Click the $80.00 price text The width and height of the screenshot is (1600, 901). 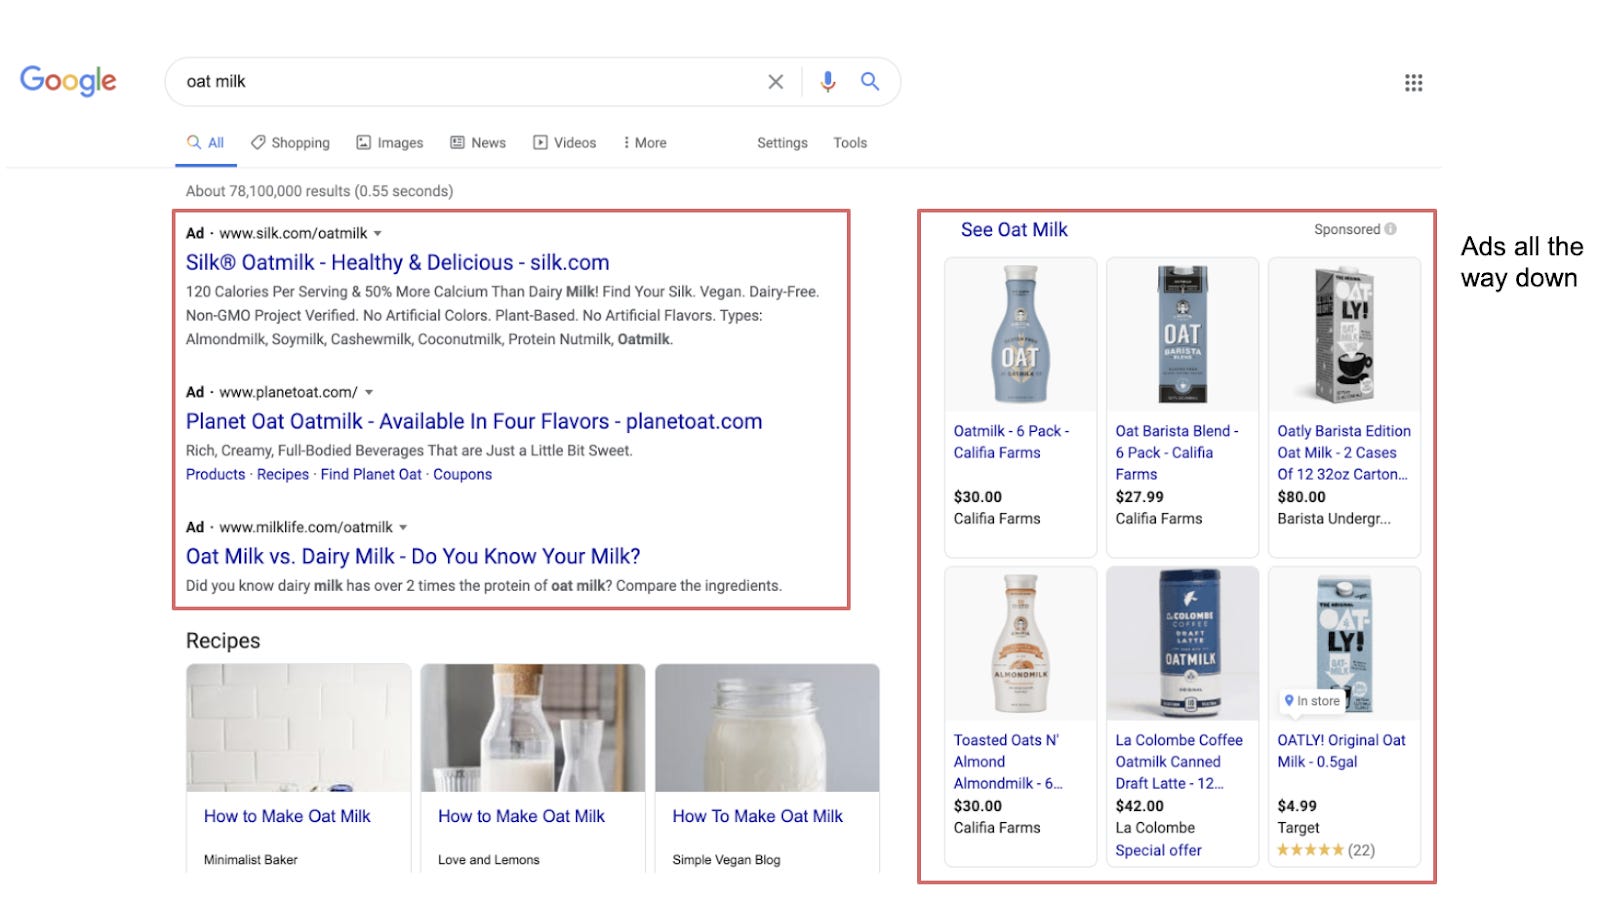tap(1301, 497)
